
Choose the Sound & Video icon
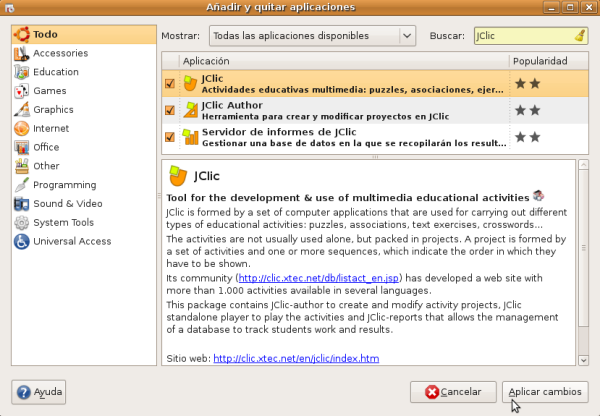coord(20,204)
